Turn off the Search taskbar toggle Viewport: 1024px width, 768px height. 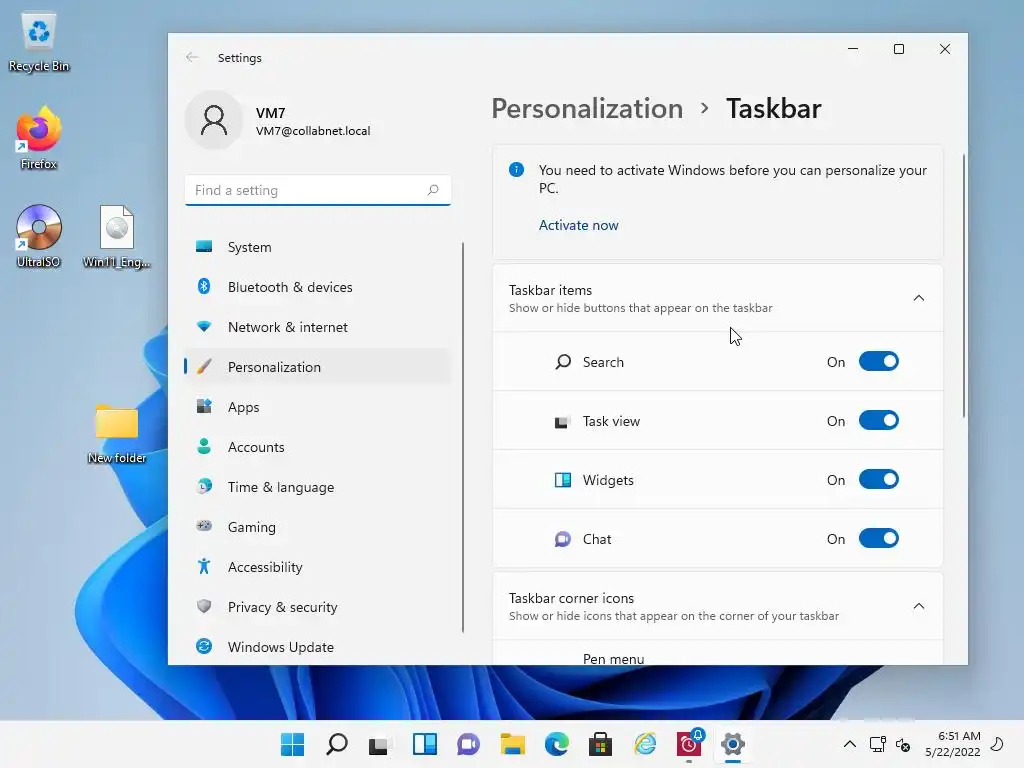(x=878, y=361)
